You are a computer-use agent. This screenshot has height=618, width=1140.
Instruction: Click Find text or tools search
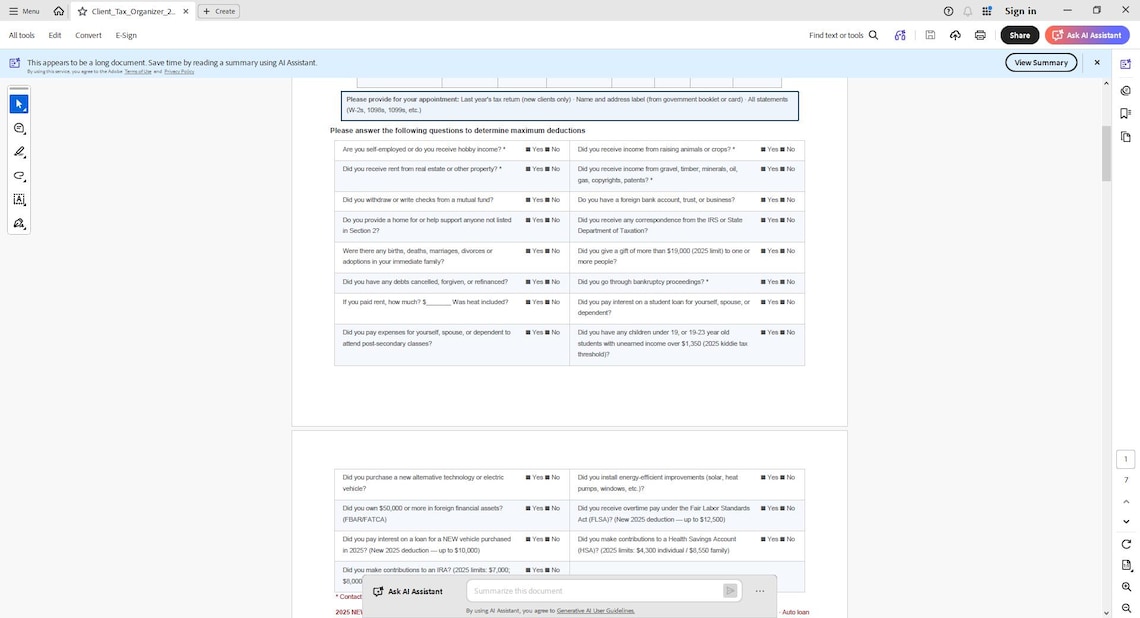tap(843, 35)
